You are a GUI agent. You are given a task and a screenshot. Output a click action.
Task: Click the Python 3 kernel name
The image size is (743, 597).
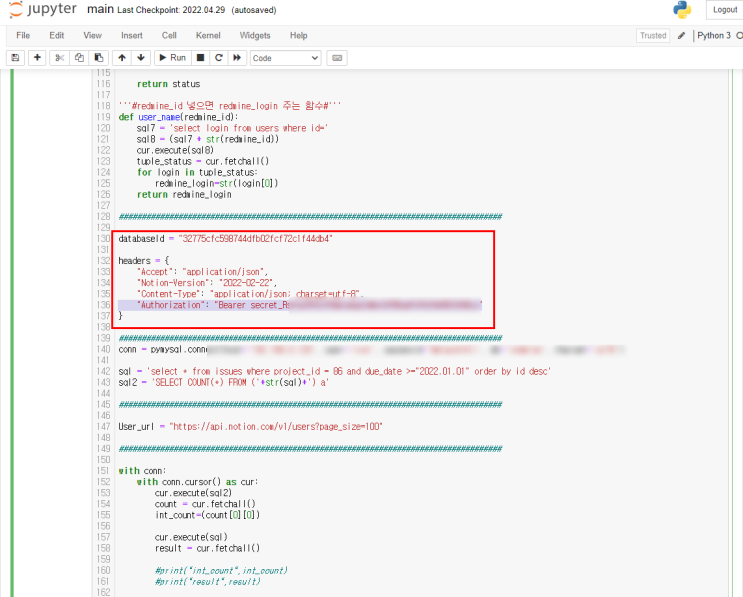click(714, 36)
